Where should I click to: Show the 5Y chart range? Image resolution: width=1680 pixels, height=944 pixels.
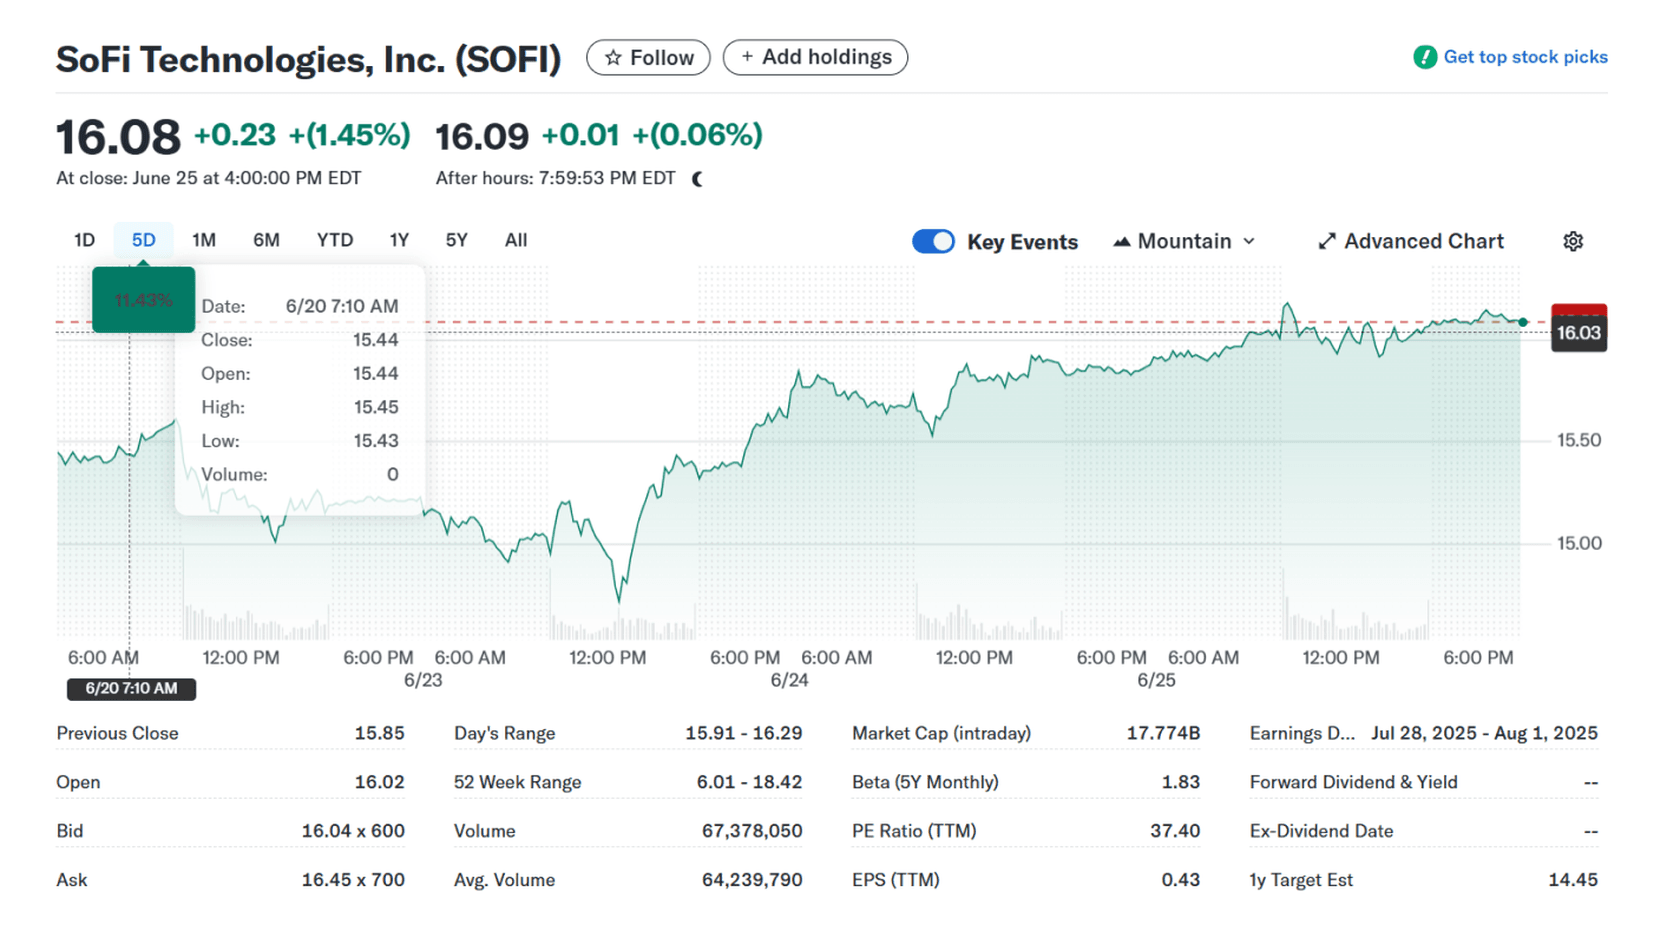click(456, 240)
